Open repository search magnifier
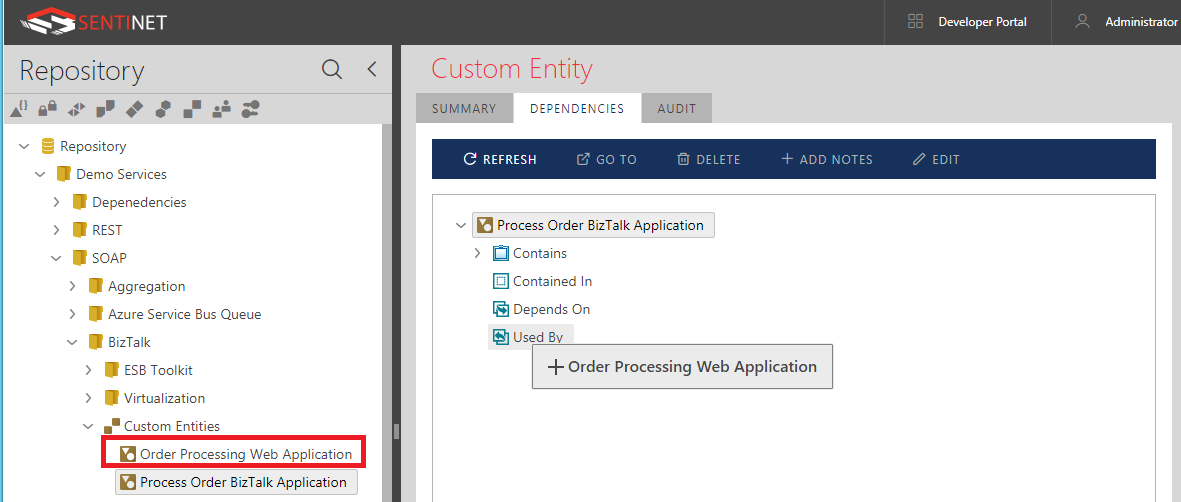The height and width of the screenshot is (502, 1181). pyautogui.click(x=331, y=69)
